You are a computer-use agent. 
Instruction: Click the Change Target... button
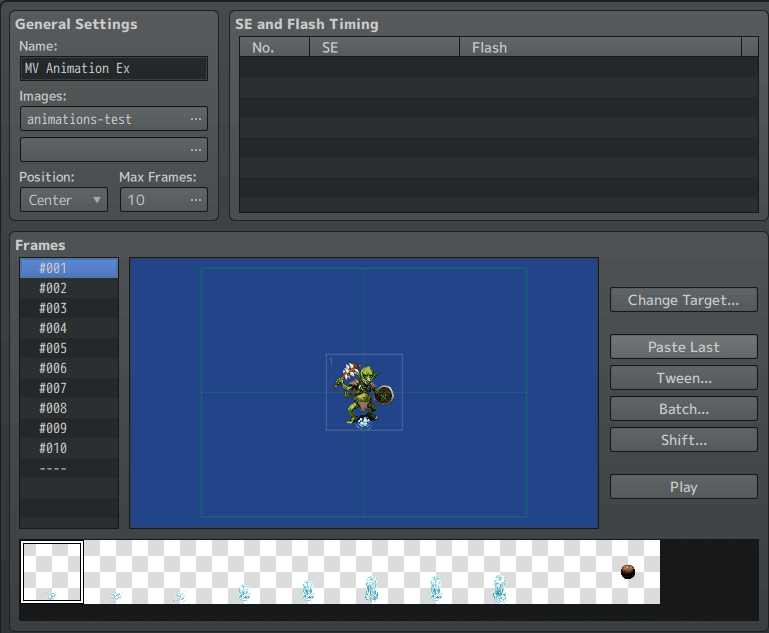coord(684,300)
